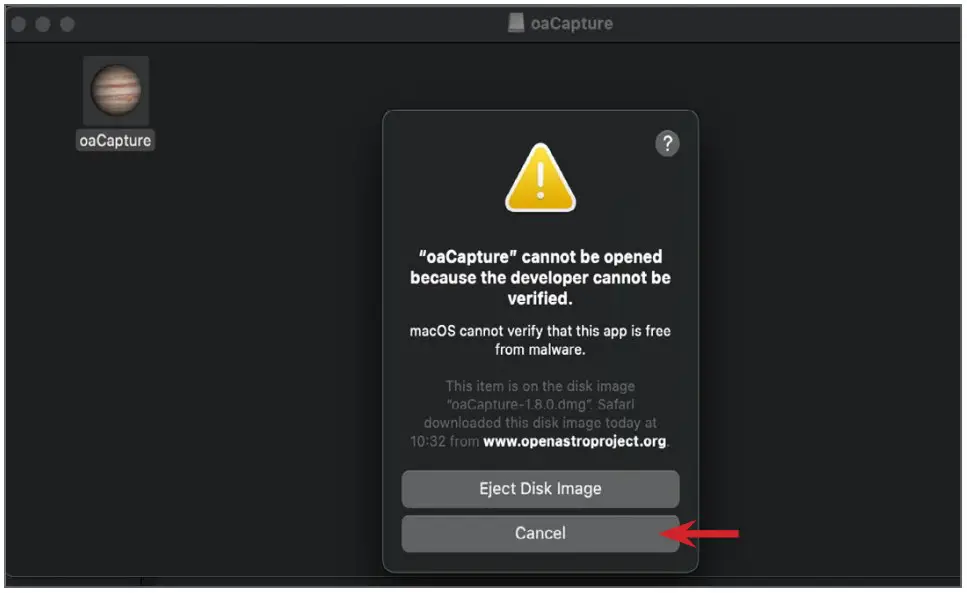The image size is (967, 593).
Task: Click the oaCapture label under the app icon
Action: click(115, 141)
